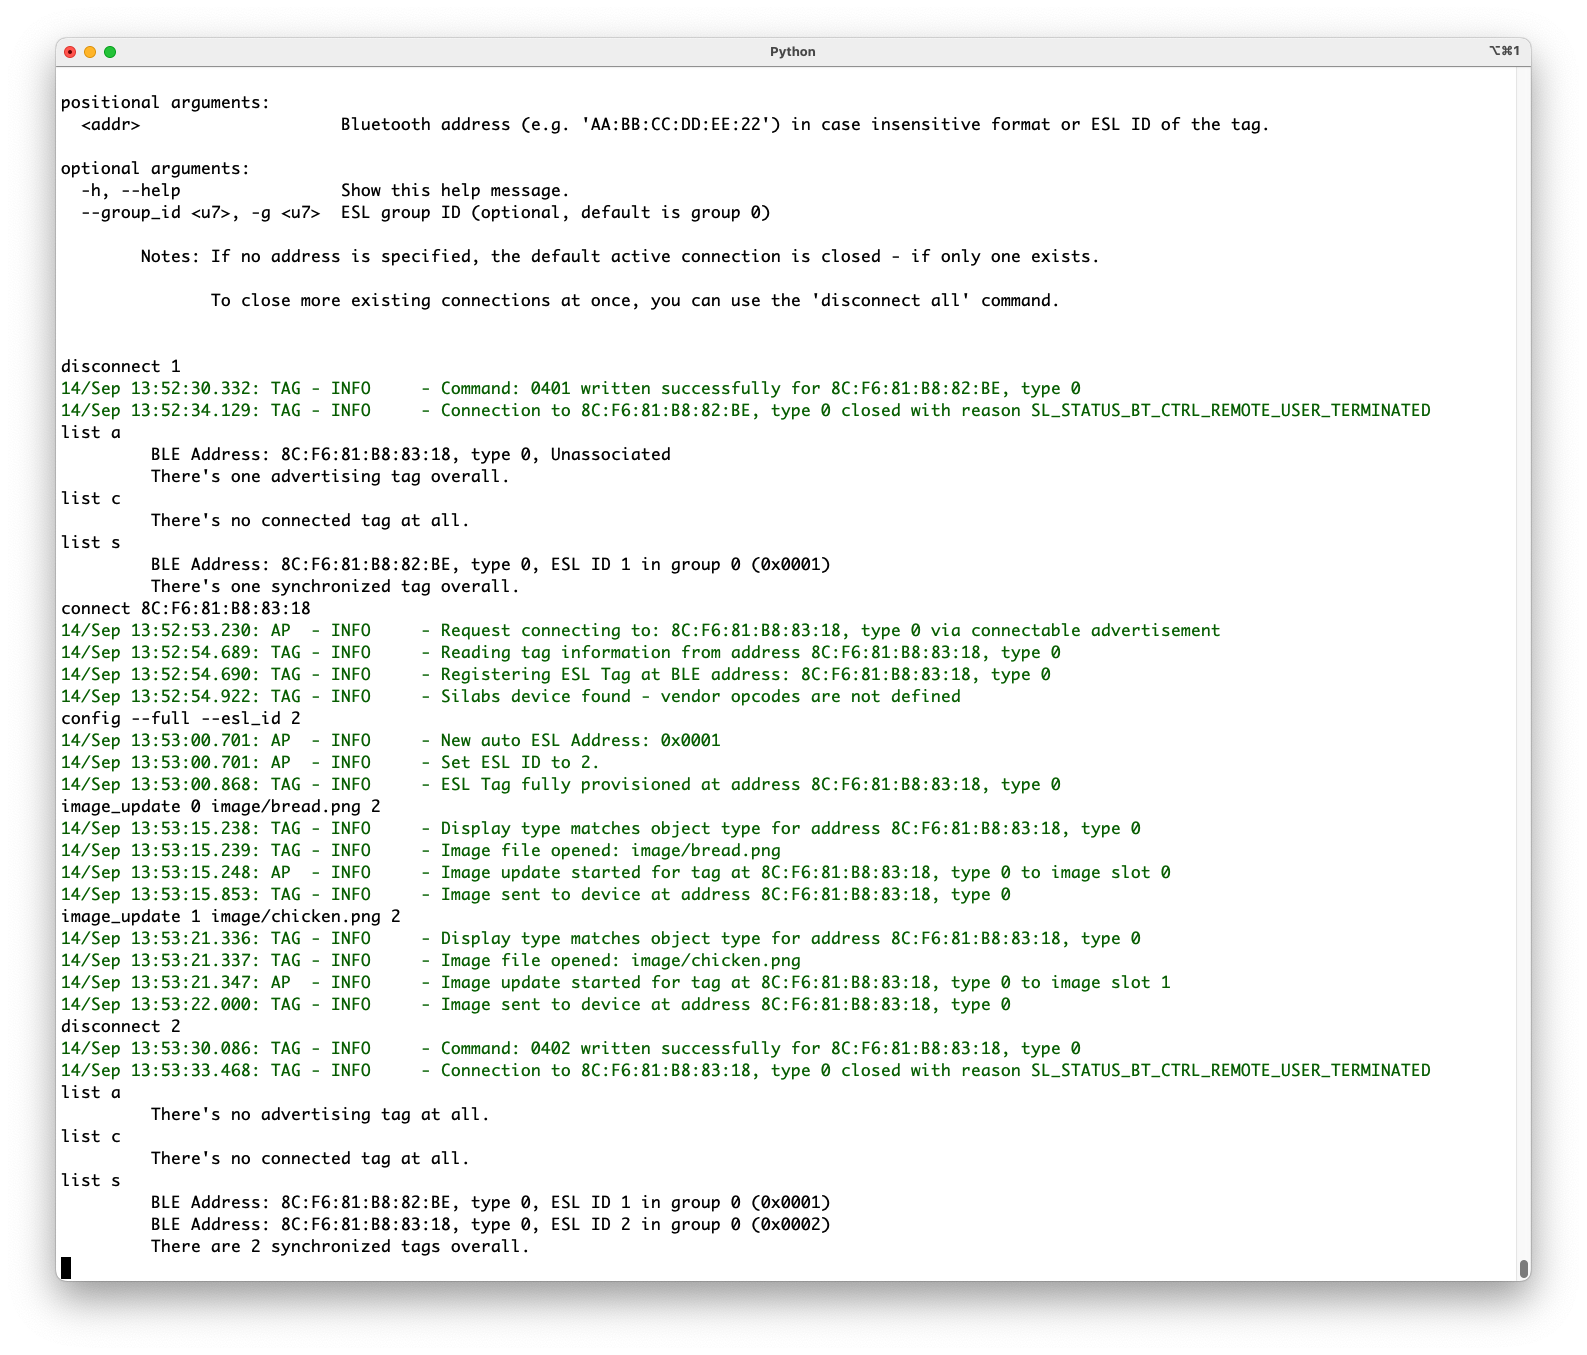Screen dimensions: 1587x1355
Task: Click the 'disconnect all' notes line
Action: click(635, 300)
